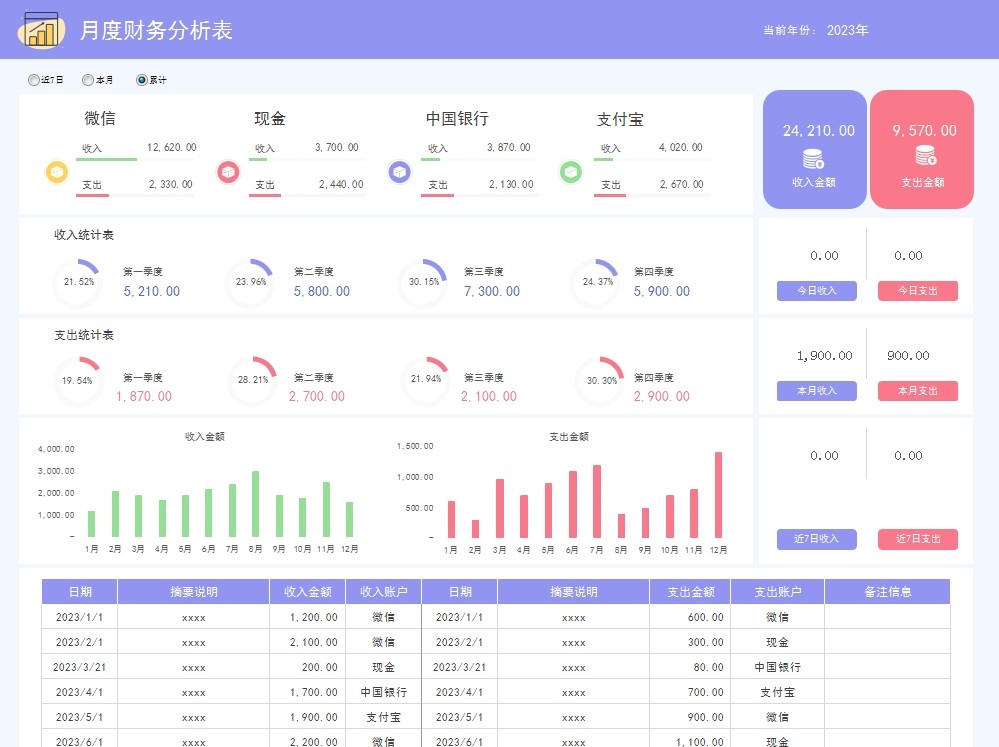Click the first quarter income ring 21.52%
This screenshot has width=999, height=747.
point(78,282)
